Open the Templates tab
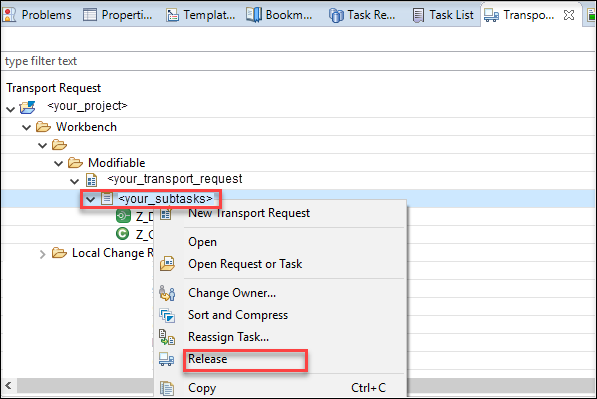This screenshot has width=597, height=399. [201, 15]
